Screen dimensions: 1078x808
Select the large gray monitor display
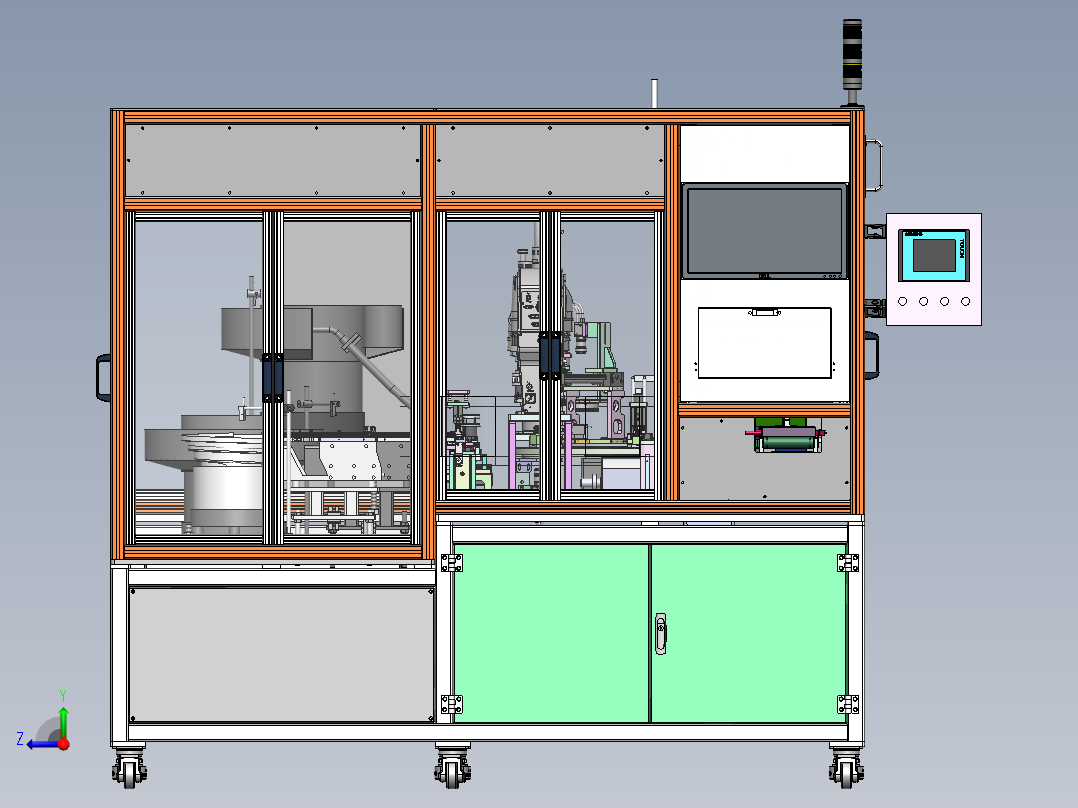coord(764,231)
